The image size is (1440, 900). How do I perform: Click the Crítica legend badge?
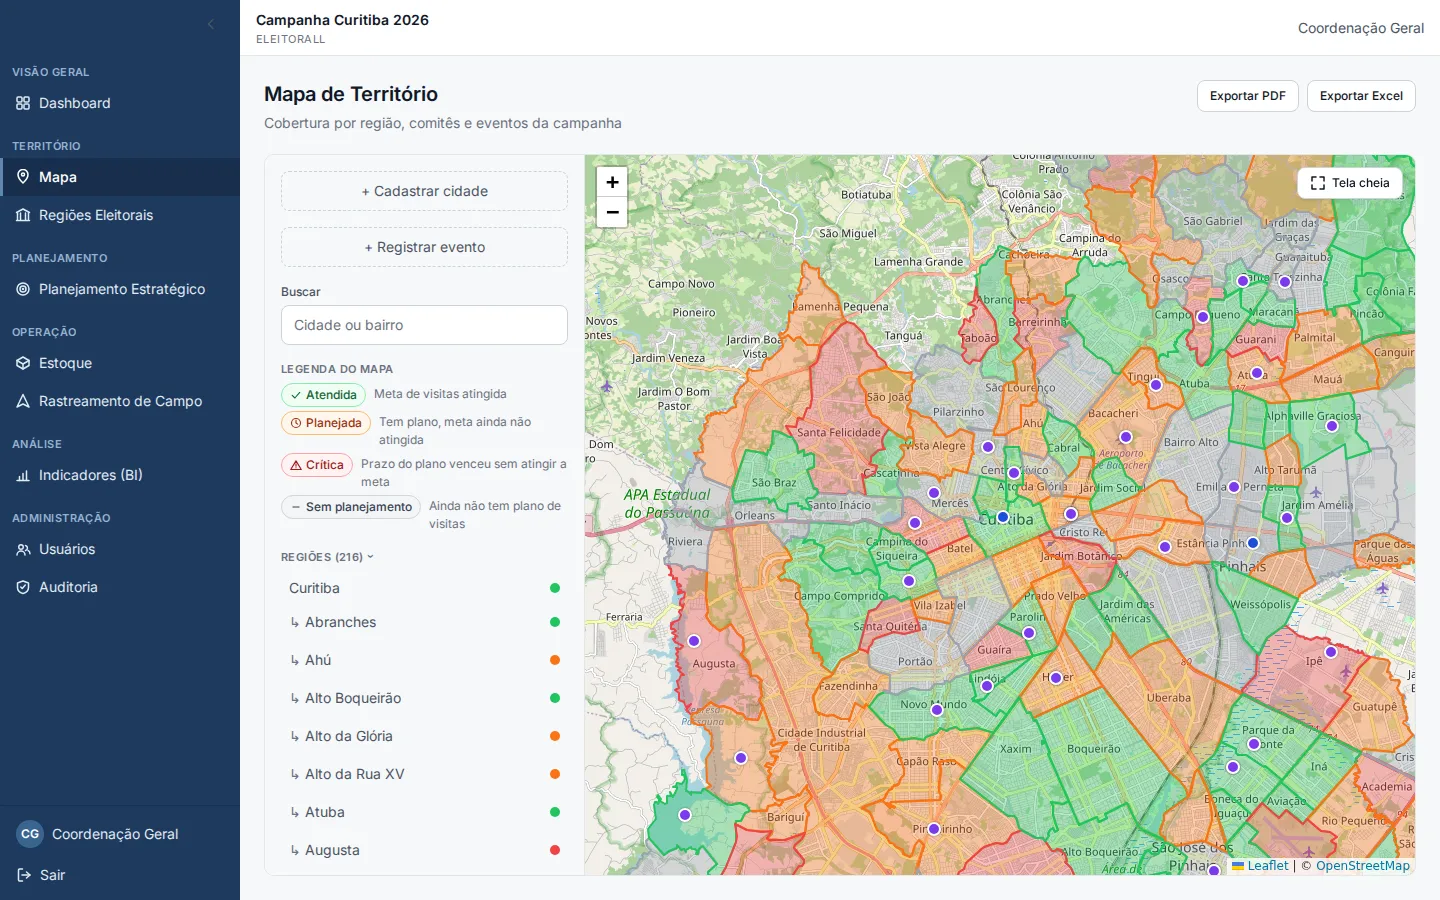click(317, 465)
